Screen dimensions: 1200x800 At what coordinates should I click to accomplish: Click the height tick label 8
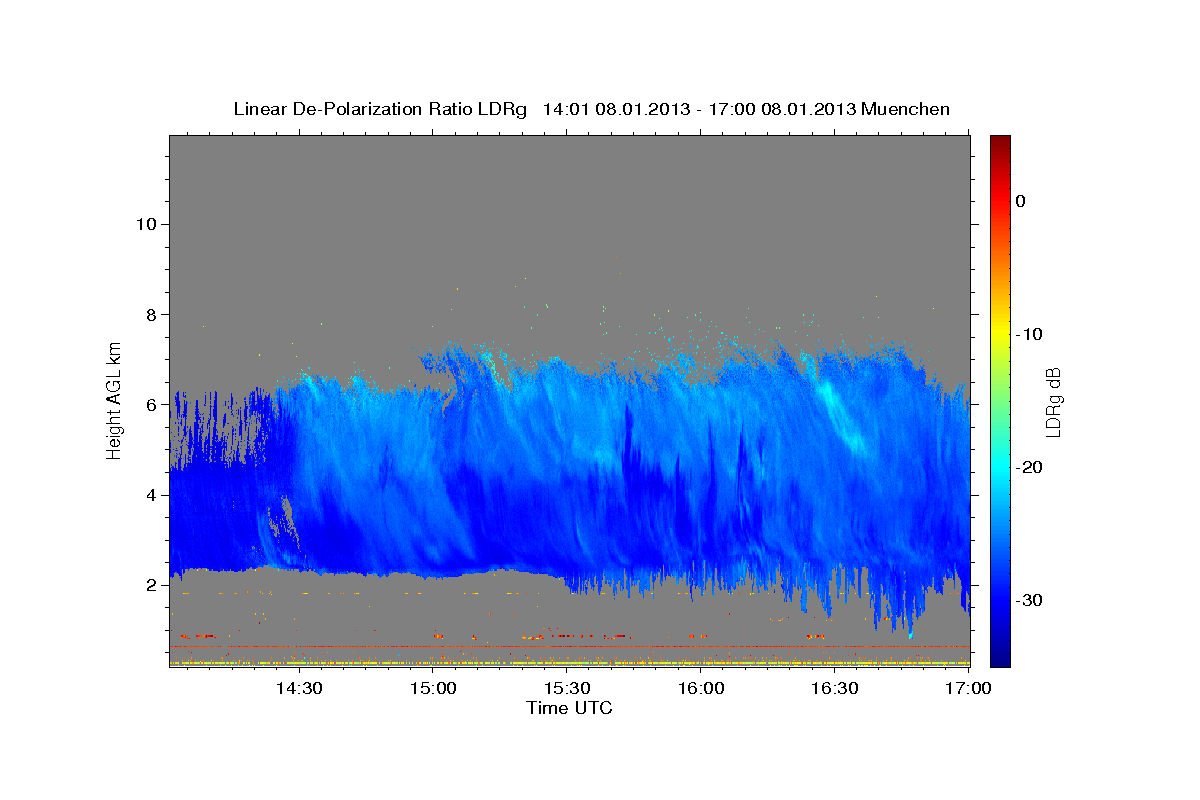pyautogui.click(x=151, y=314)
